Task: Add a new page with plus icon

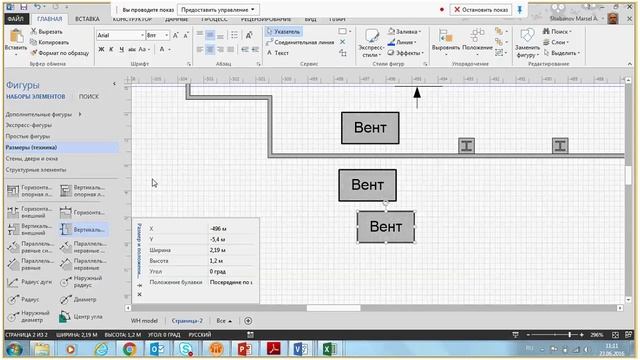Action: pos(248,321)
